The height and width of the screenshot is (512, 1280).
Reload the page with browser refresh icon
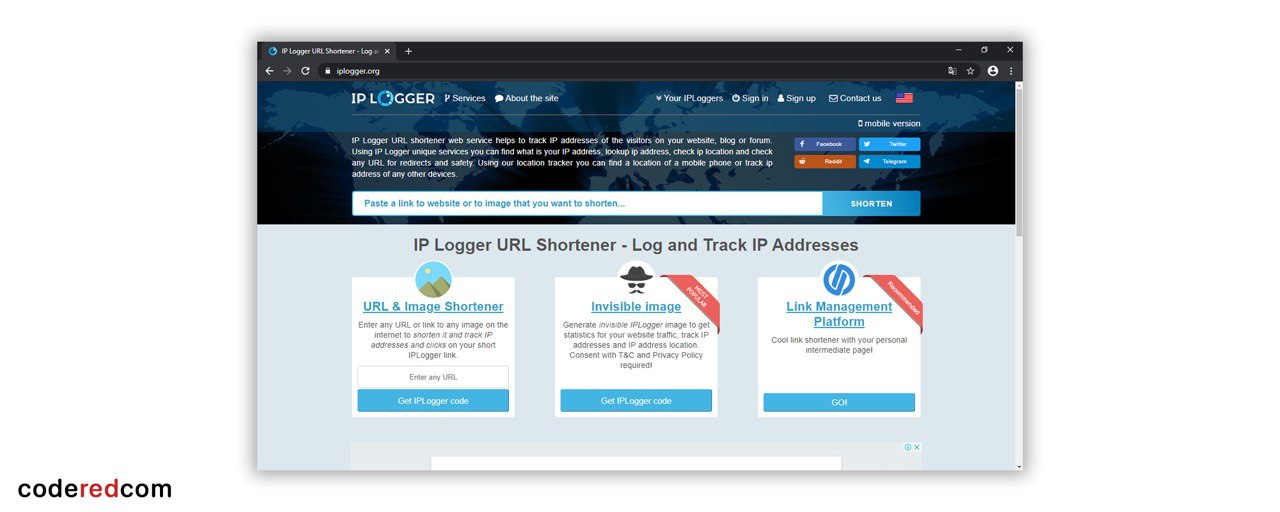pyautogui.click(x=305, y=71)
